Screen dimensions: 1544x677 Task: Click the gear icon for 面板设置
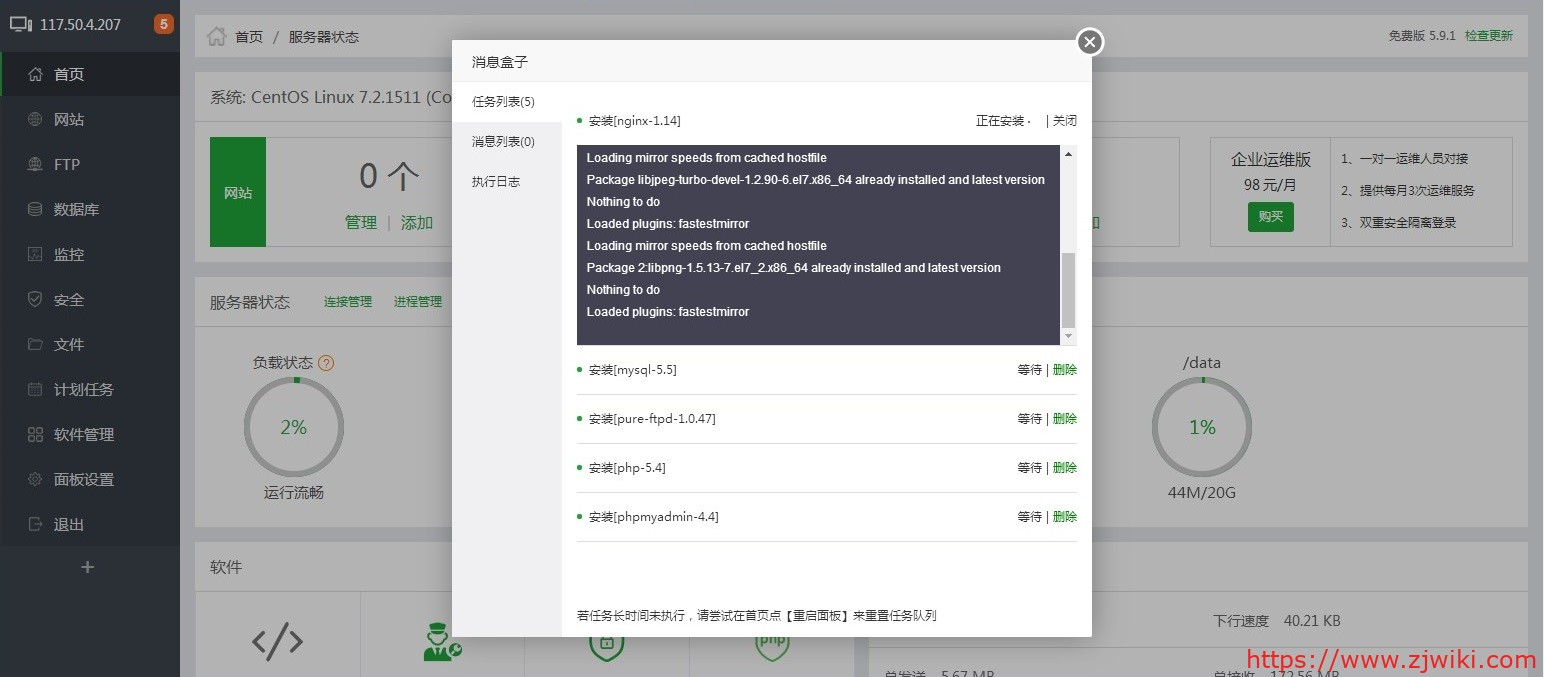[x=35, y=479]
